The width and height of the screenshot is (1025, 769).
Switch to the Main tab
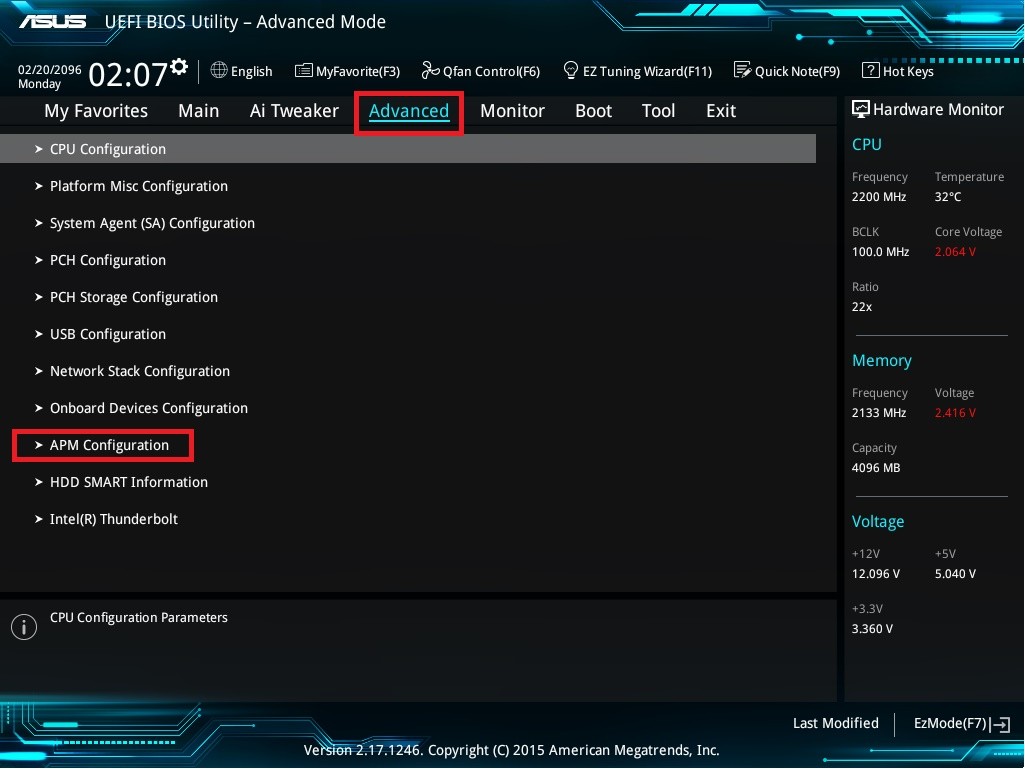tap(199, 111)
